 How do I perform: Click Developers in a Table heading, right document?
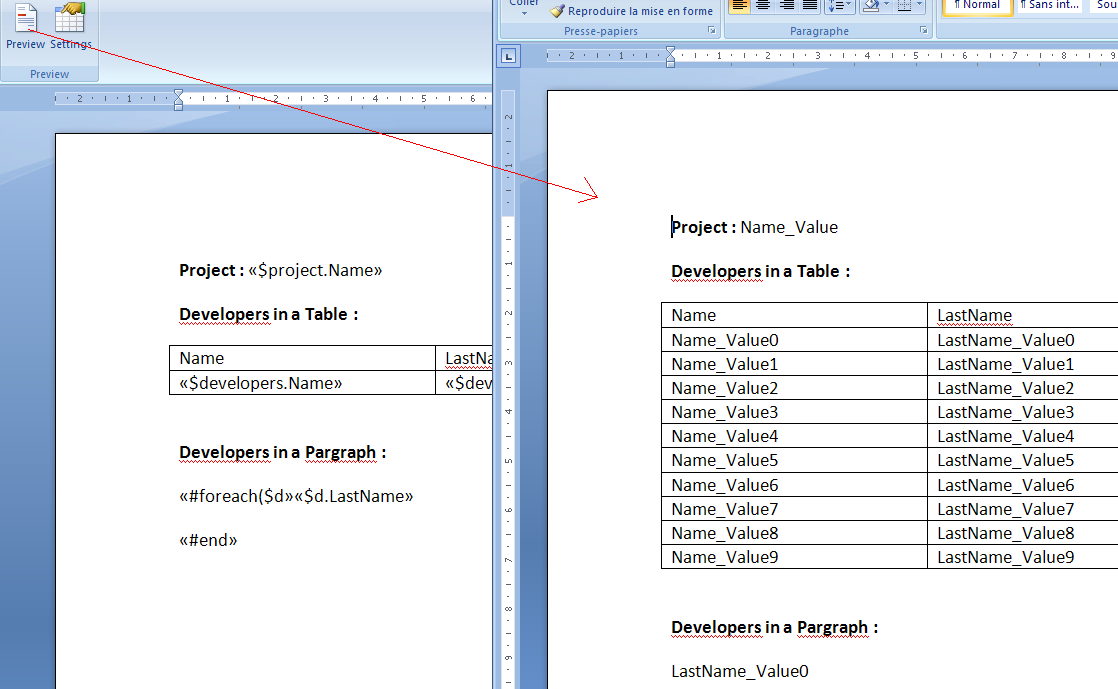click(761, 272)
